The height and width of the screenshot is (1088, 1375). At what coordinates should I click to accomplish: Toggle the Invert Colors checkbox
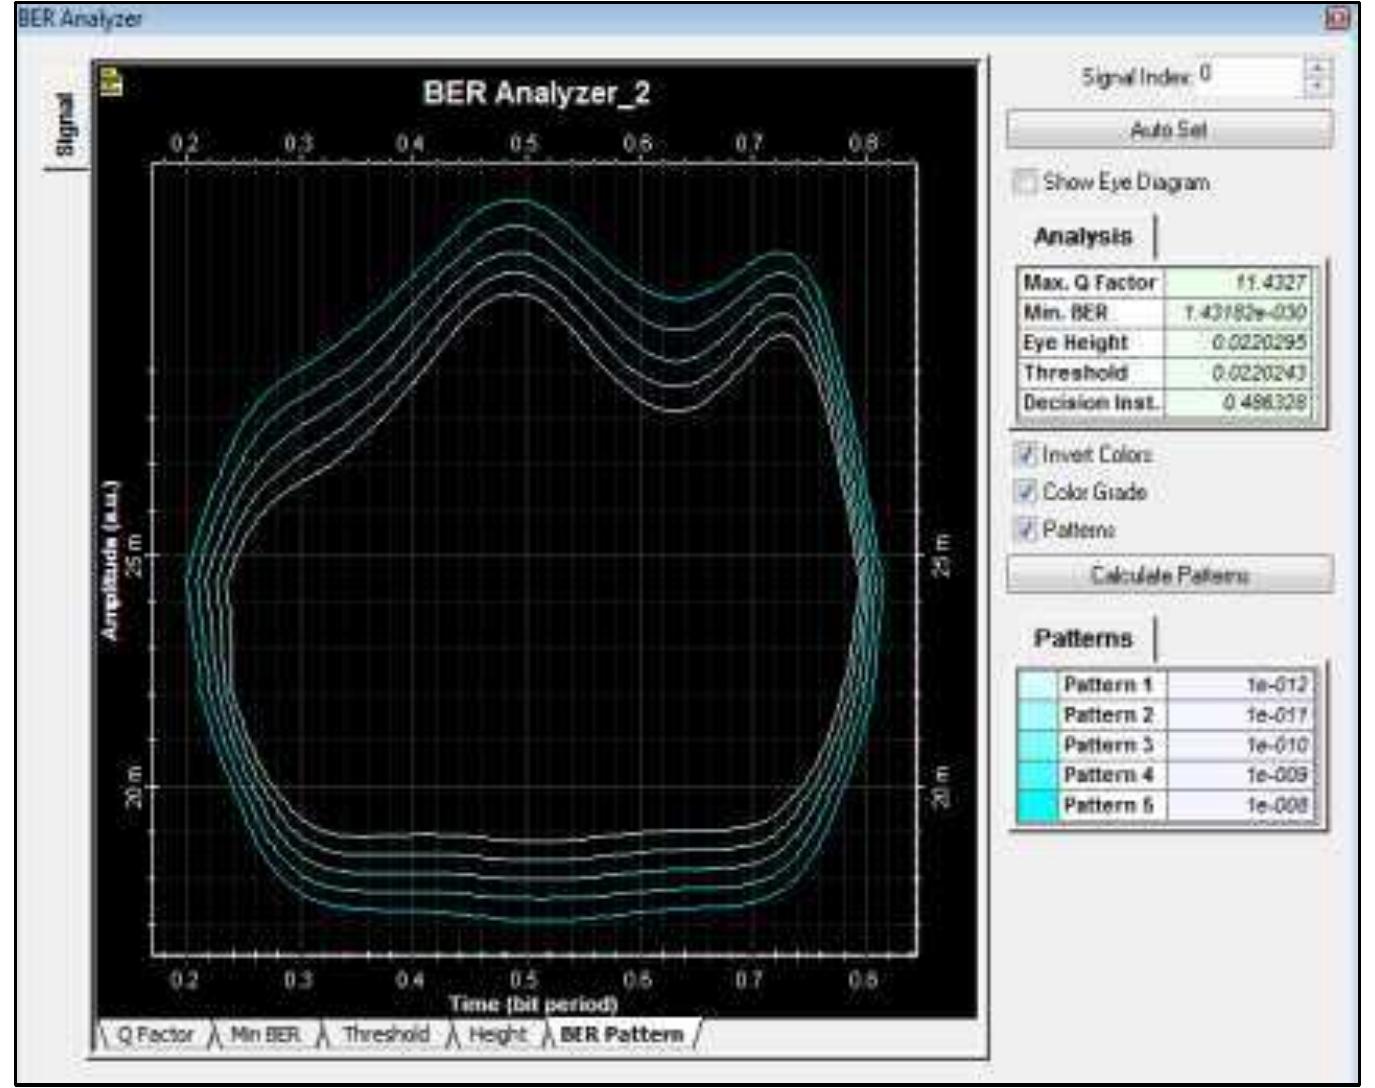tap(1025, 454)
